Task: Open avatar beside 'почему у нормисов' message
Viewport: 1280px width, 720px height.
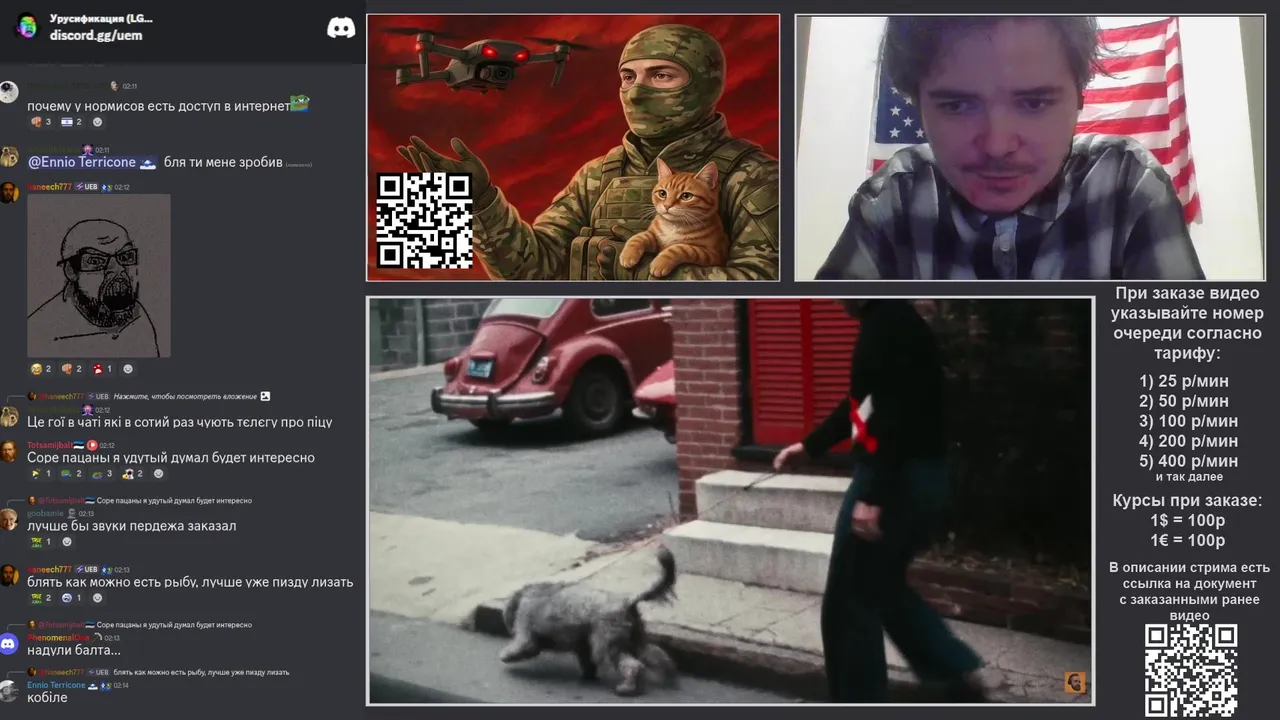Action: point(9,93)
